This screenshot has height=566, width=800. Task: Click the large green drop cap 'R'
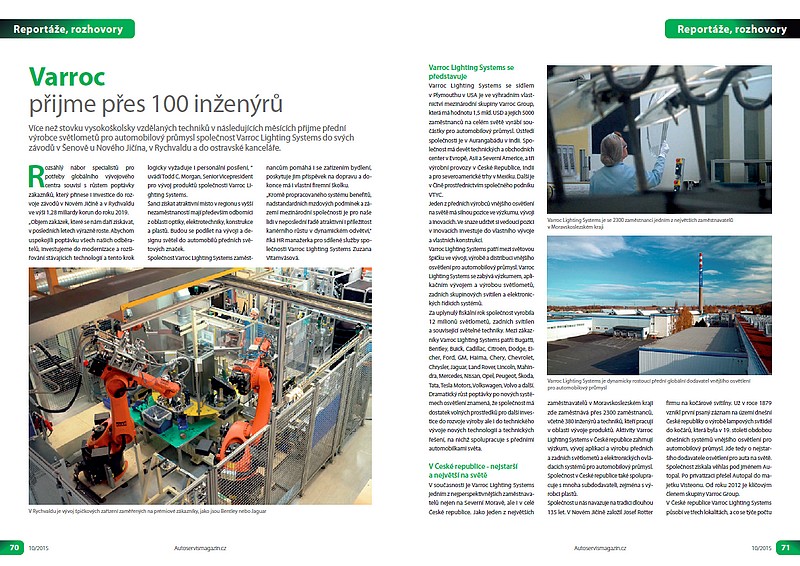tap(36, 176)
